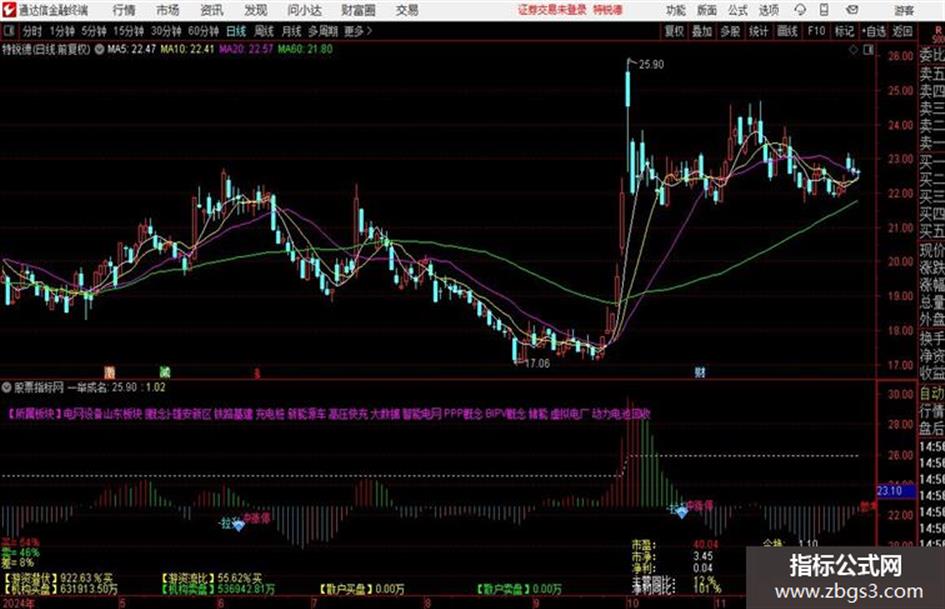
Task: Switch to 15分钟 period
Action: (x=129, y=31)
